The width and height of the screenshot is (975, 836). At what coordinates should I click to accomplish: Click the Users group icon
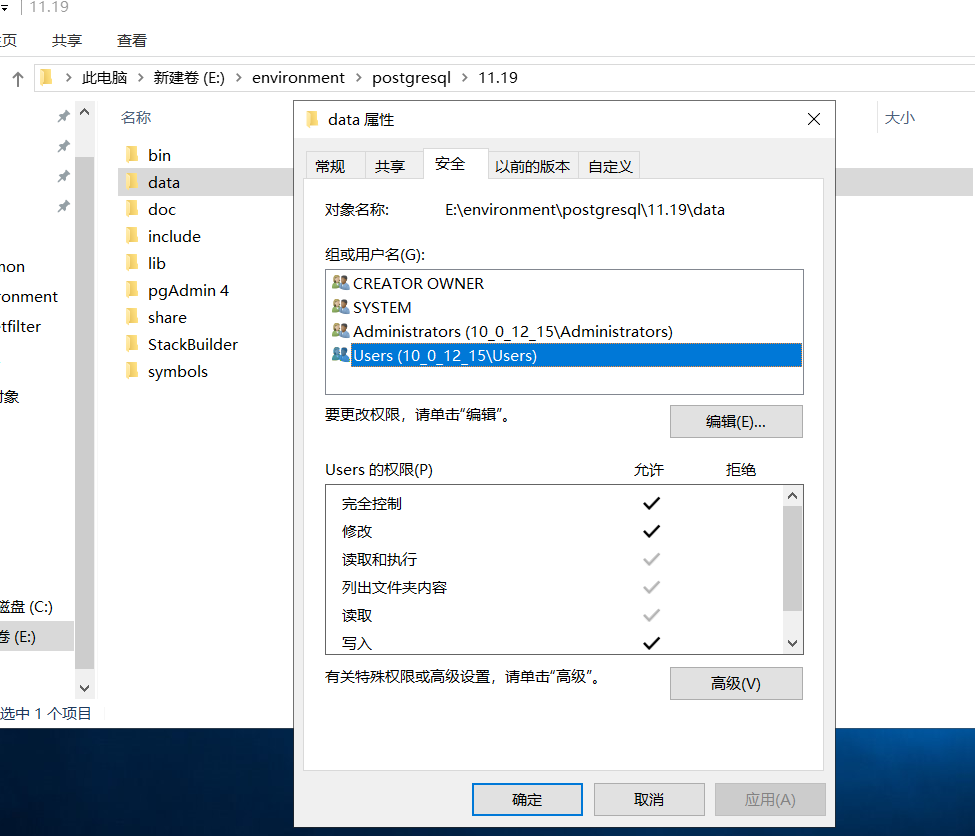(340, 355)
